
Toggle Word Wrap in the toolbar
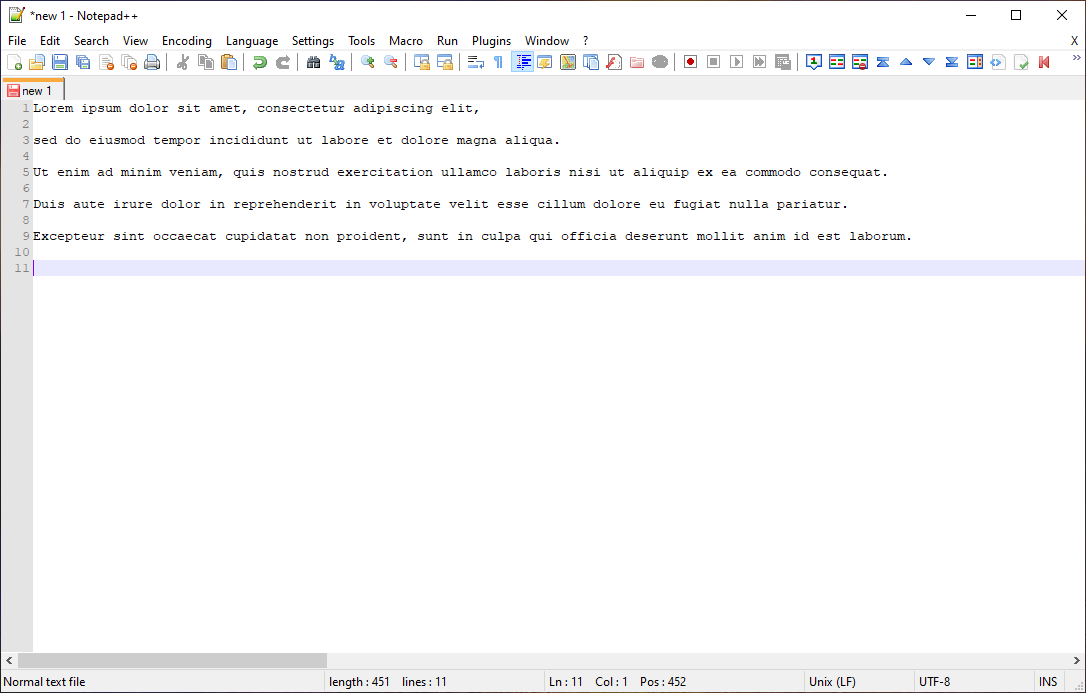click(x=476, y=62)
